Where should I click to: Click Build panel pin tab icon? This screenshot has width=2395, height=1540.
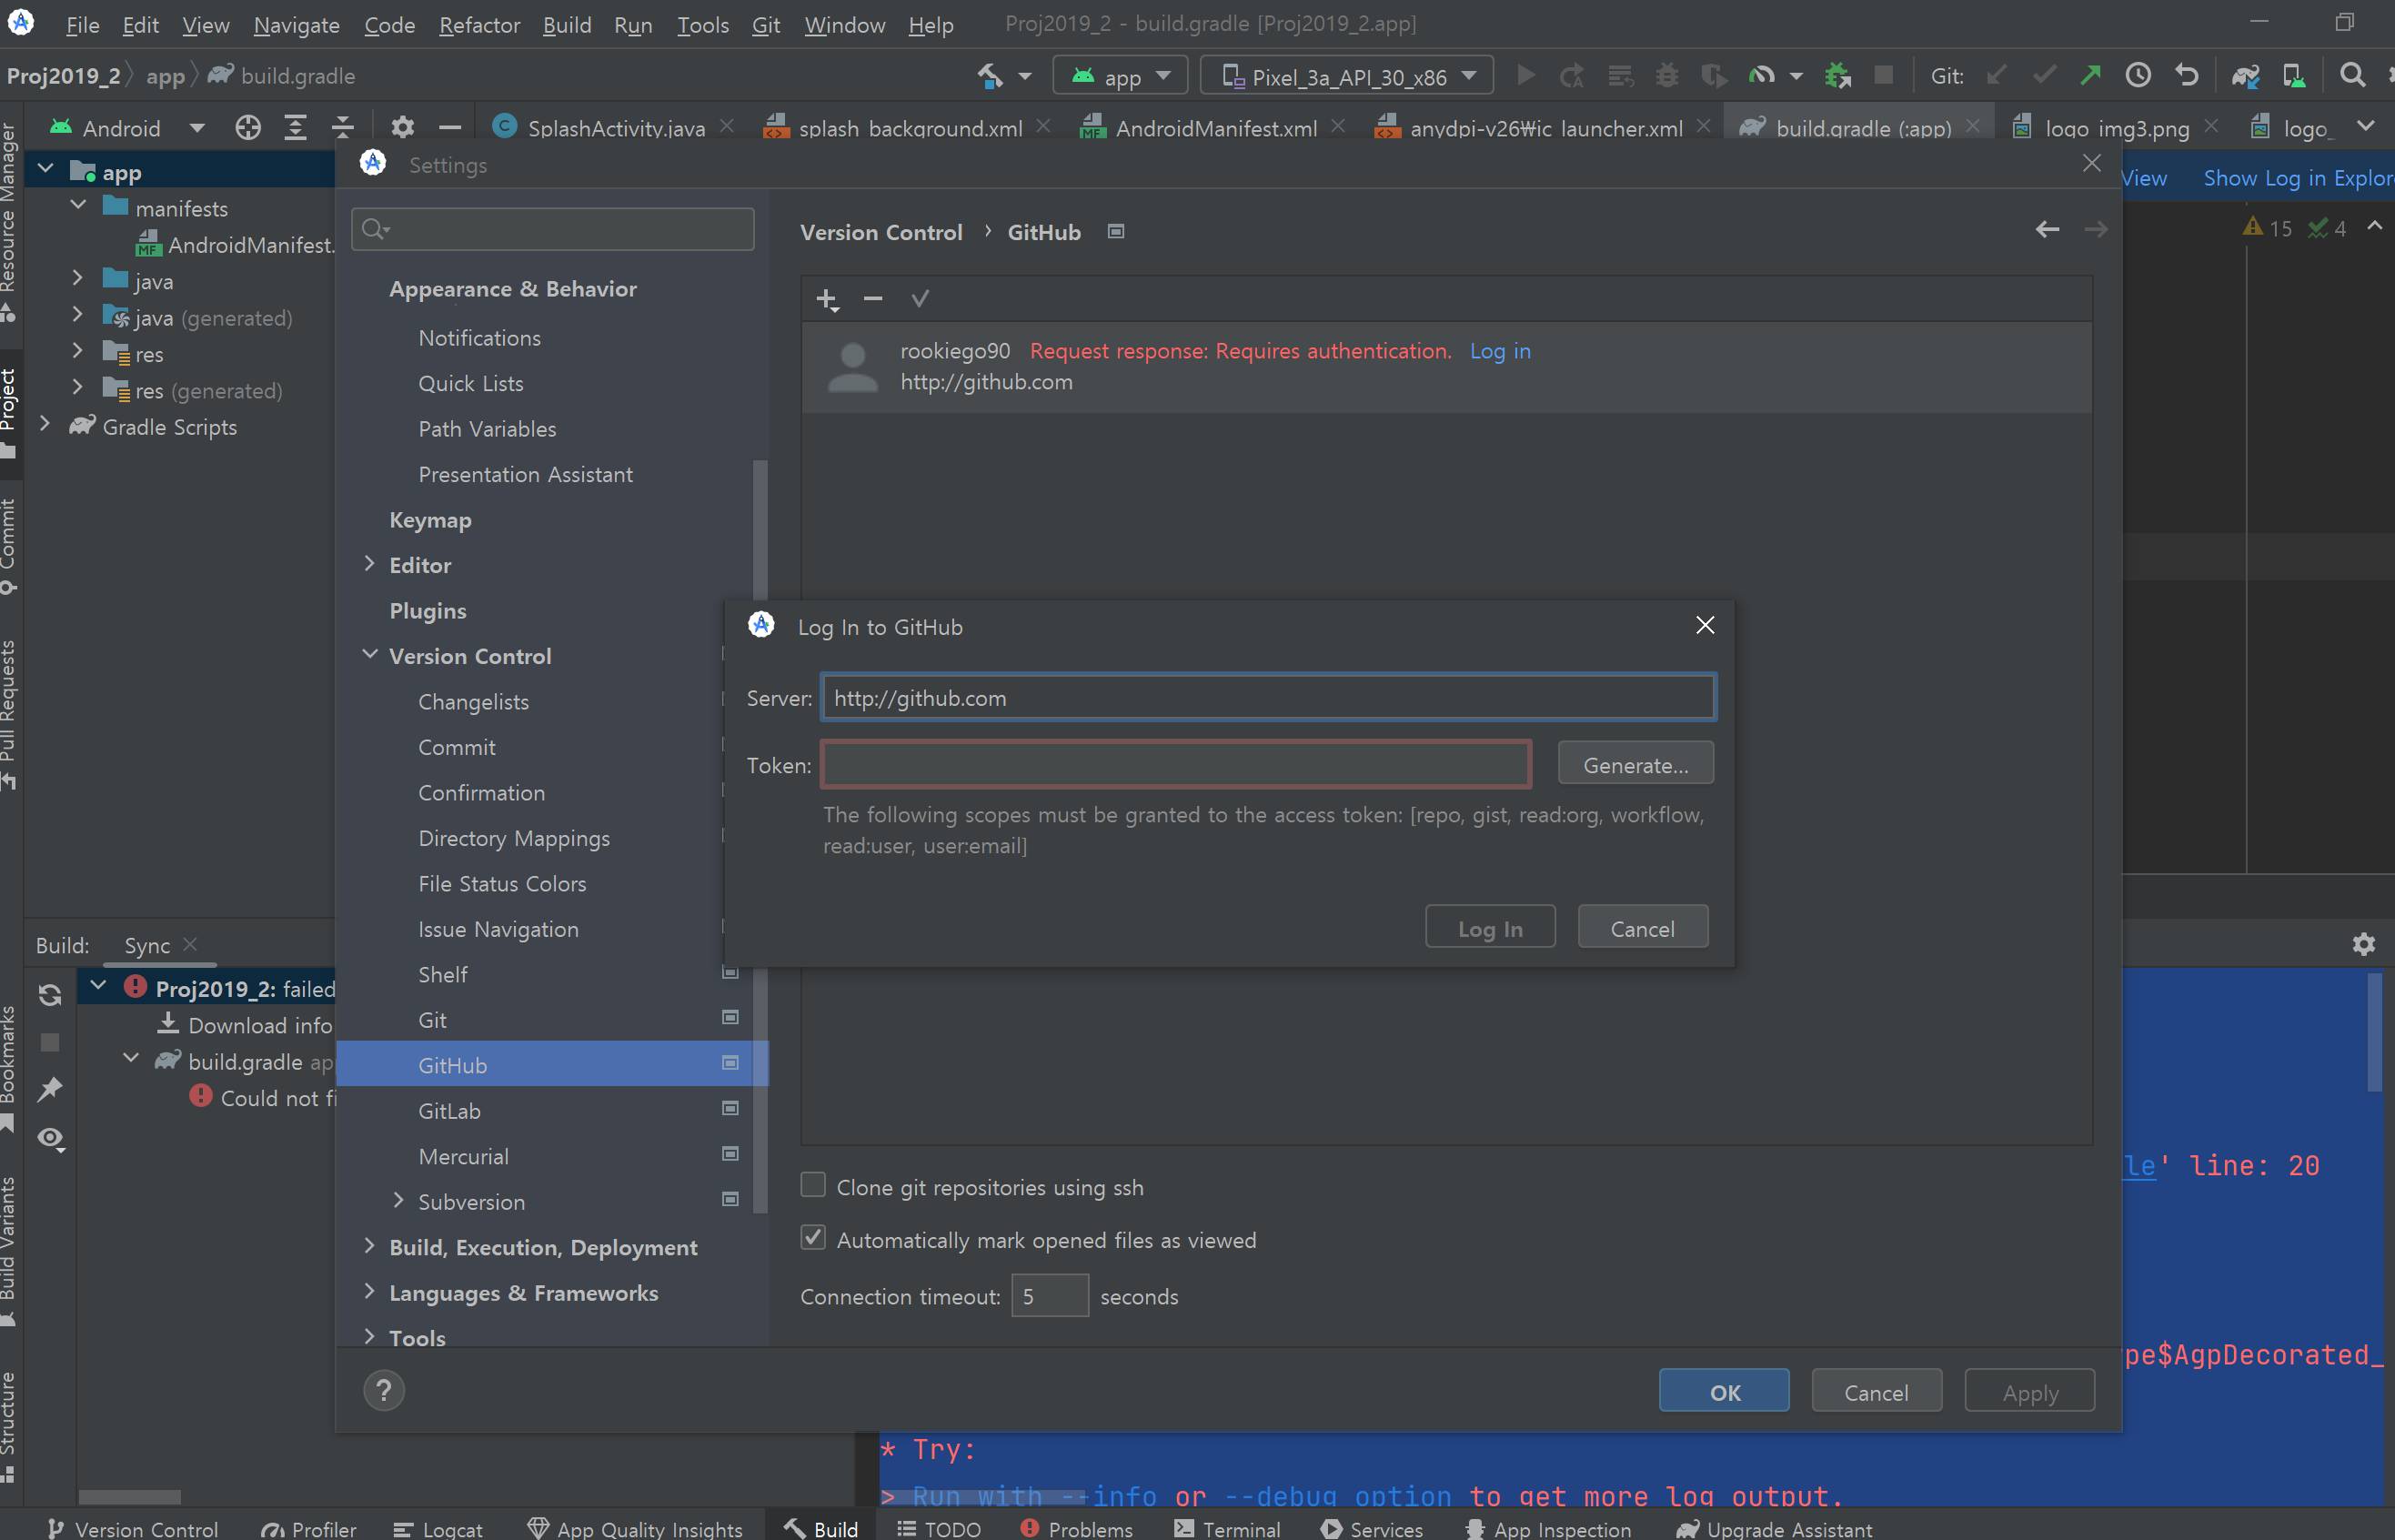click(x=50, y=1090)
